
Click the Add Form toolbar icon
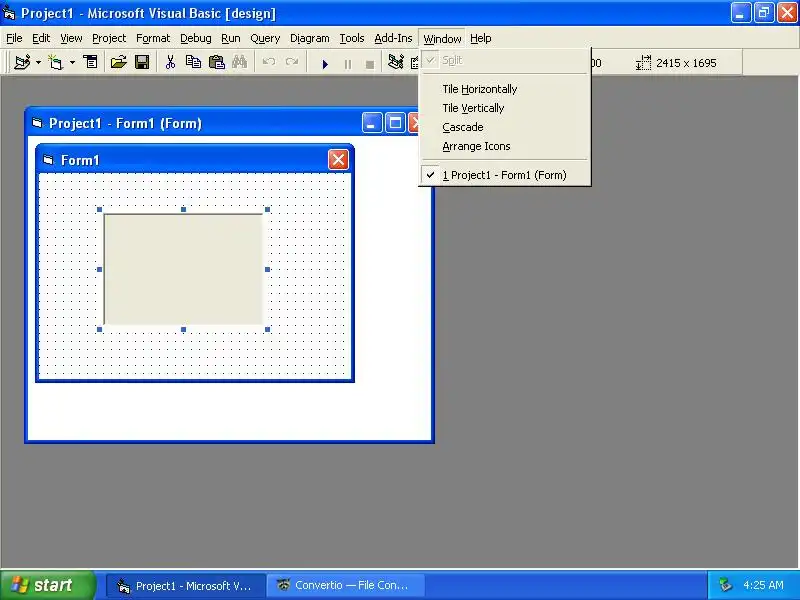[55, 62]
